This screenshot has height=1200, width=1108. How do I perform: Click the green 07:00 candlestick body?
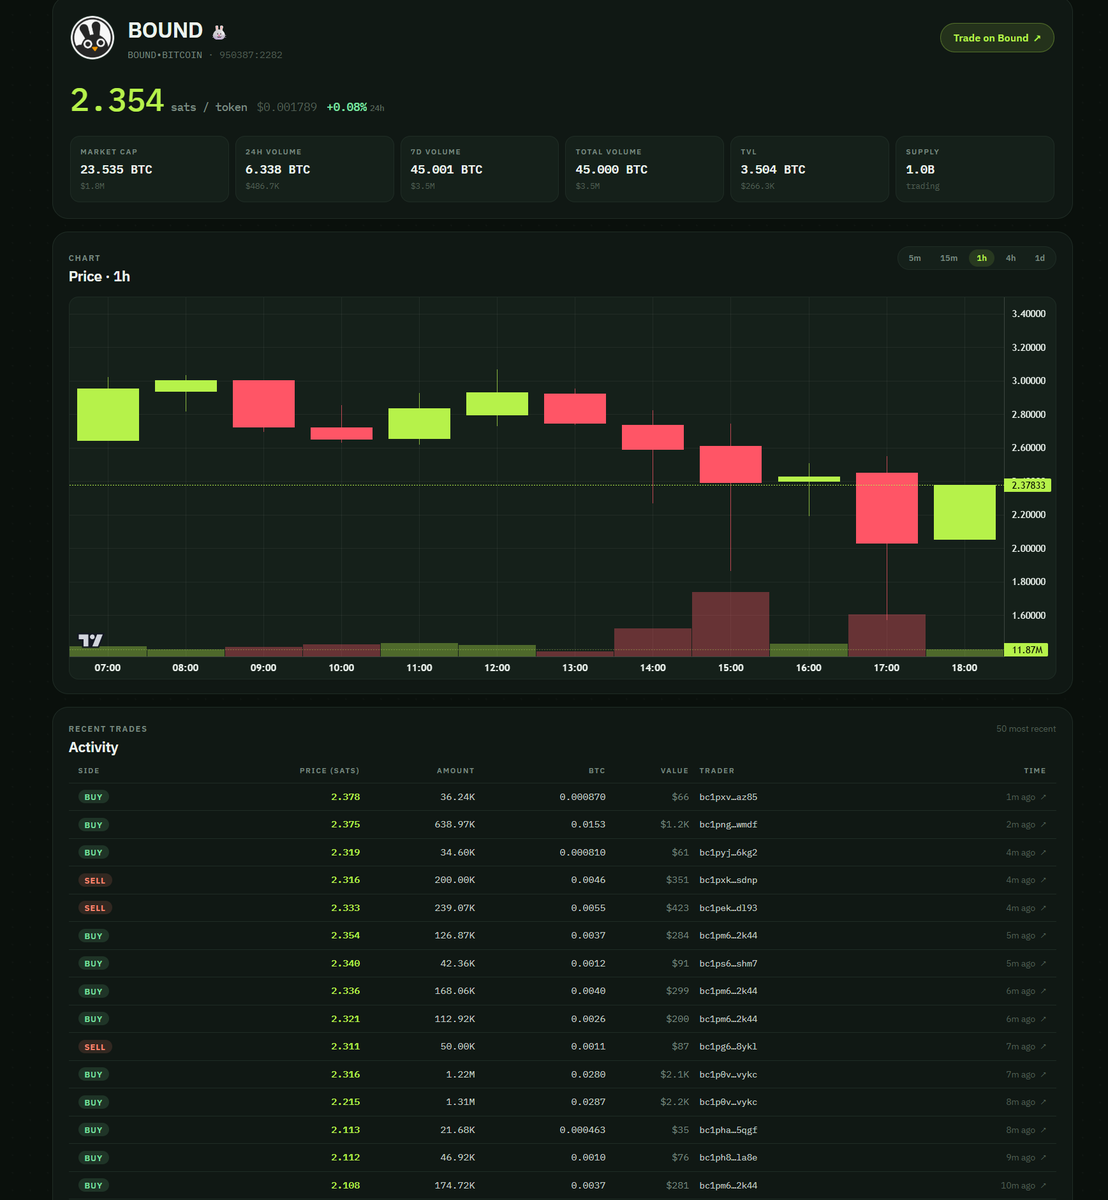108,415
